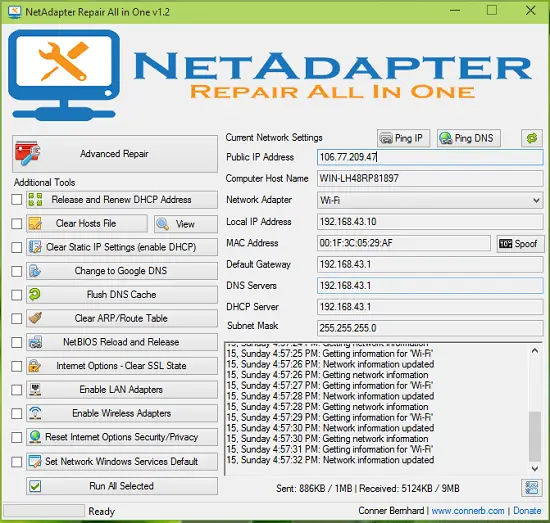
Task: Click Enable Wireless Adapters button
Action: point(122,413)
